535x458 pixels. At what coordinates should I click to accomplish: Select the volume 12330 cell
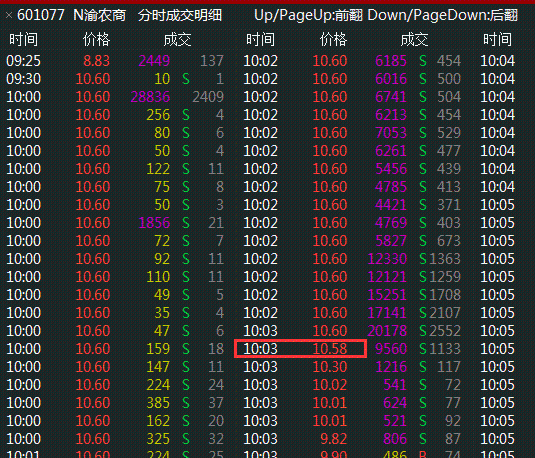(x=387, y=259)
